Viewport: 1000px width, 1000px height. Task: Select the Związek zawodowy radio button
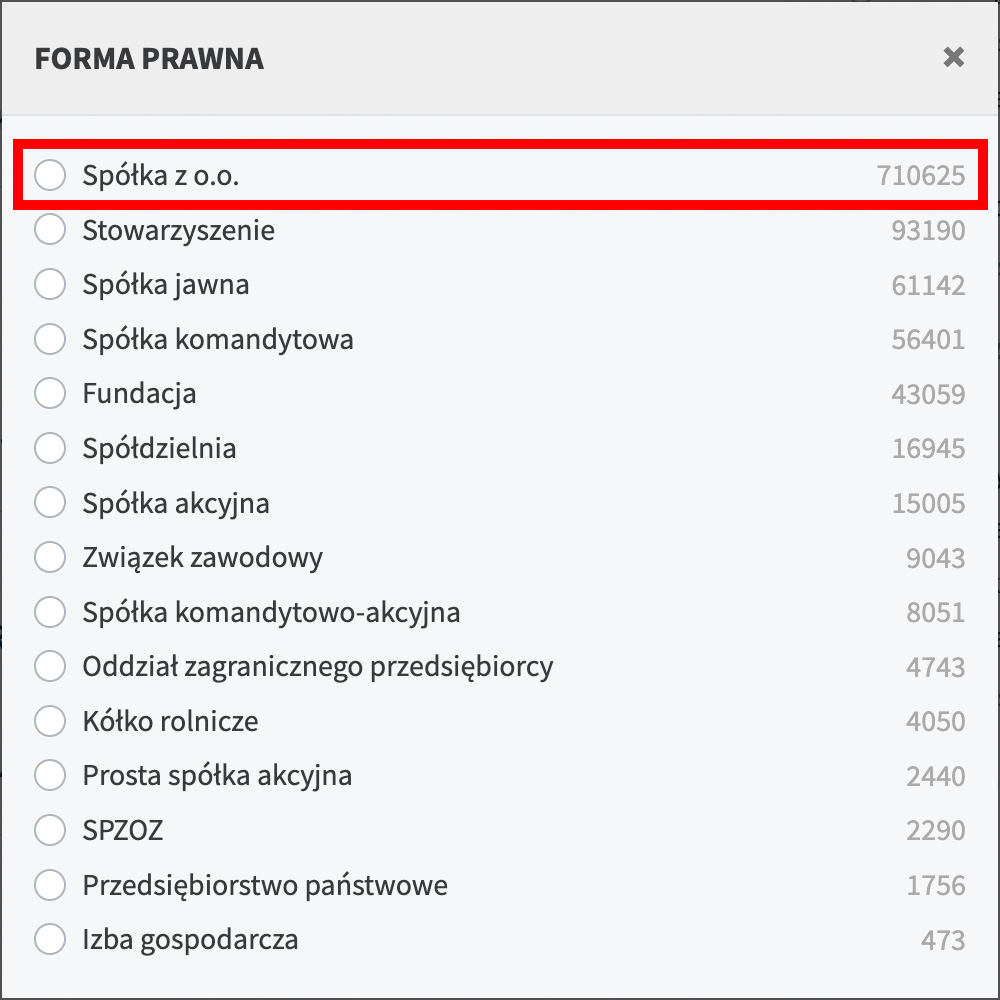tap(50, 557)
